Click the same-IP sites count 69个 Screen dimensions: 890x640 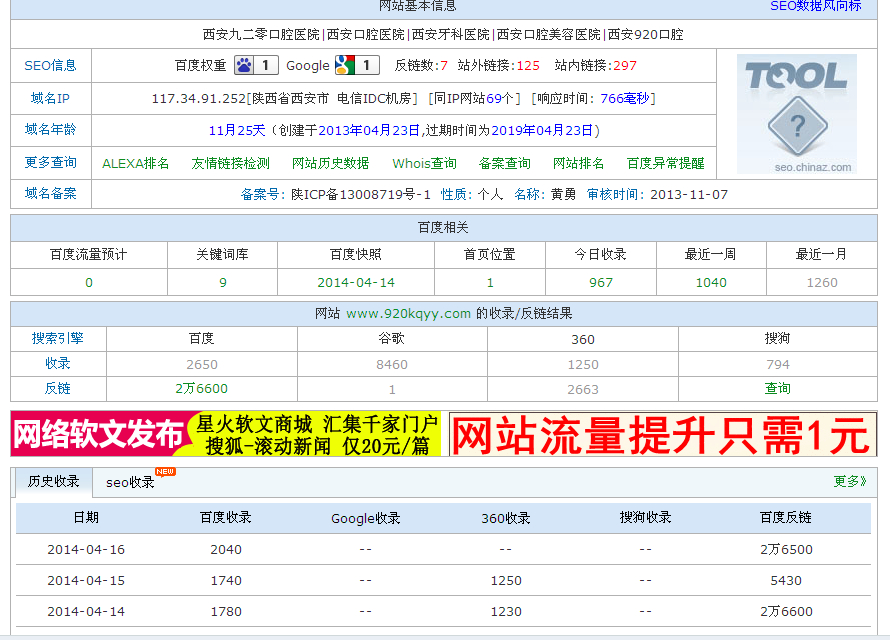pos(499,99)
